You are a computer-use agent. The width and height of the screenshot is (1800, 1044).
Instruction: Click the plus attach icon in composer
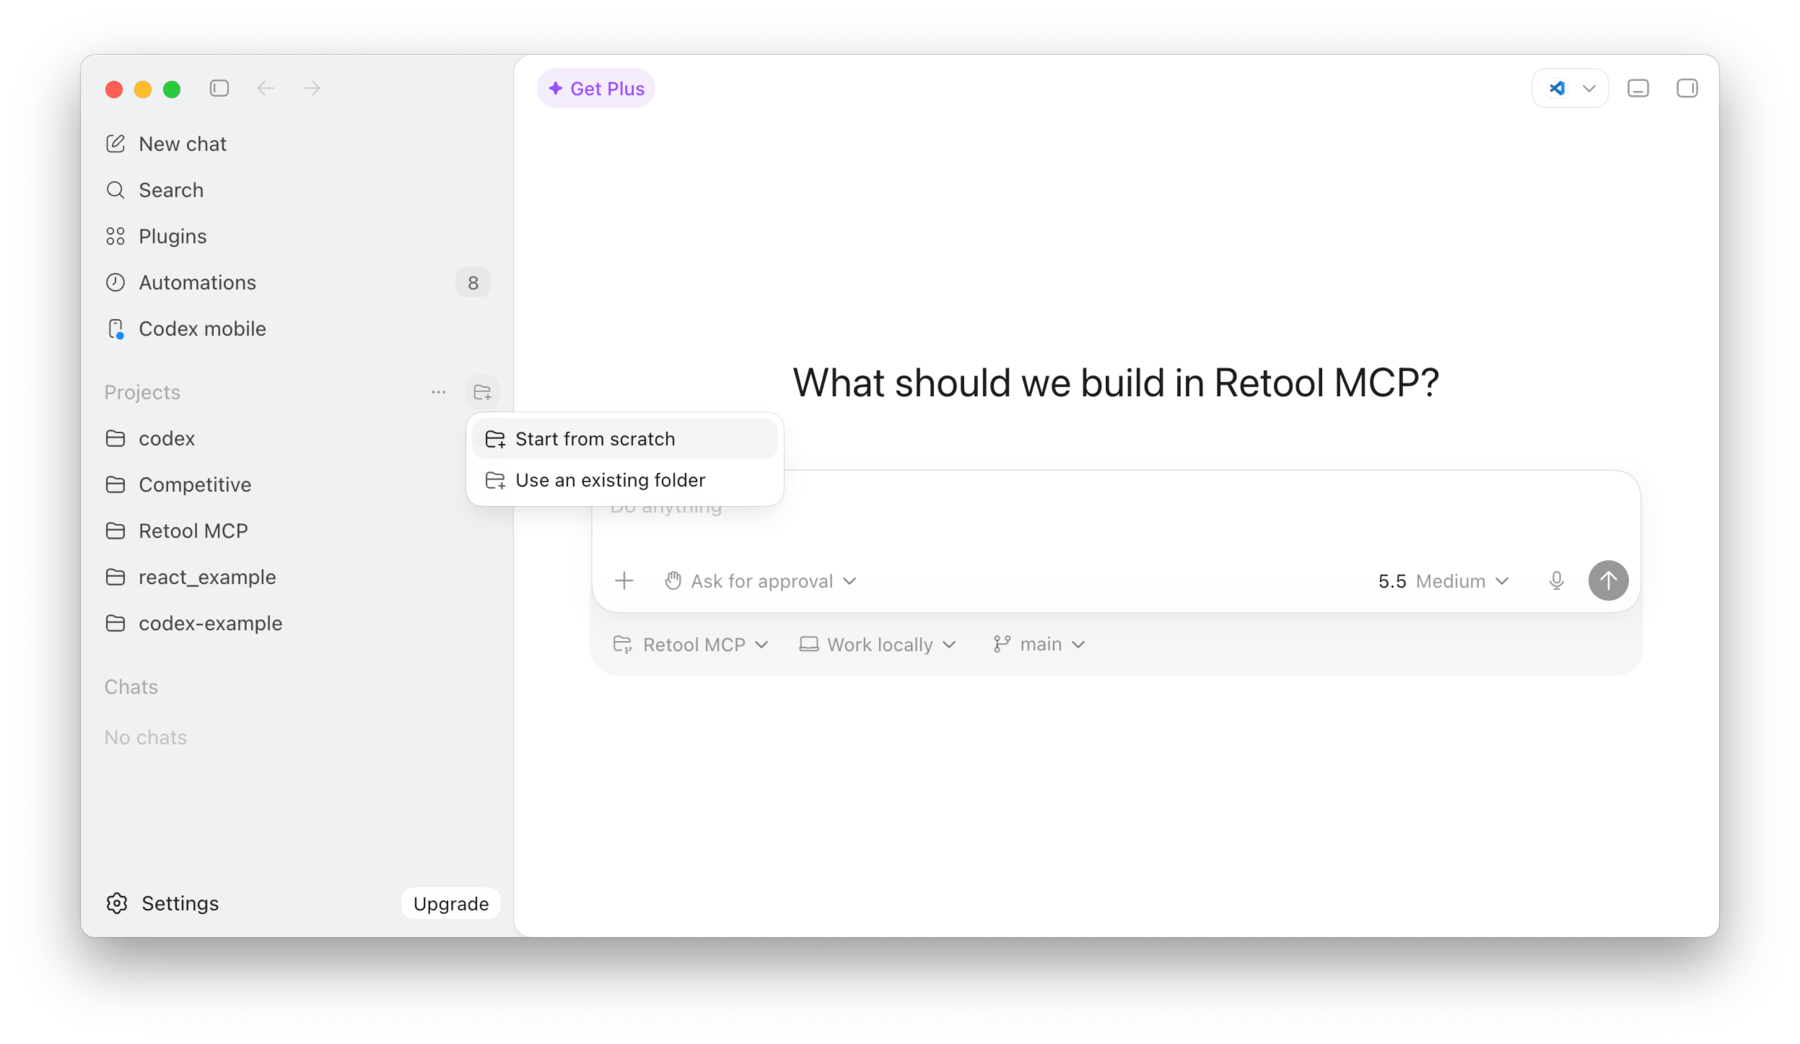point(624,581)
